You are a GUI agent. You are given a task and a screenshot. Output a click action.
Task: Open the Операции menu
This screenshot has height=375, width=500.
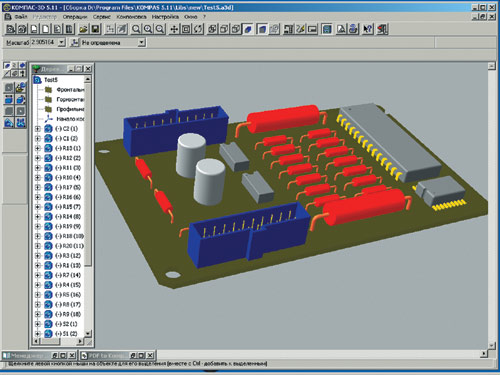click(x=75, y=16)
